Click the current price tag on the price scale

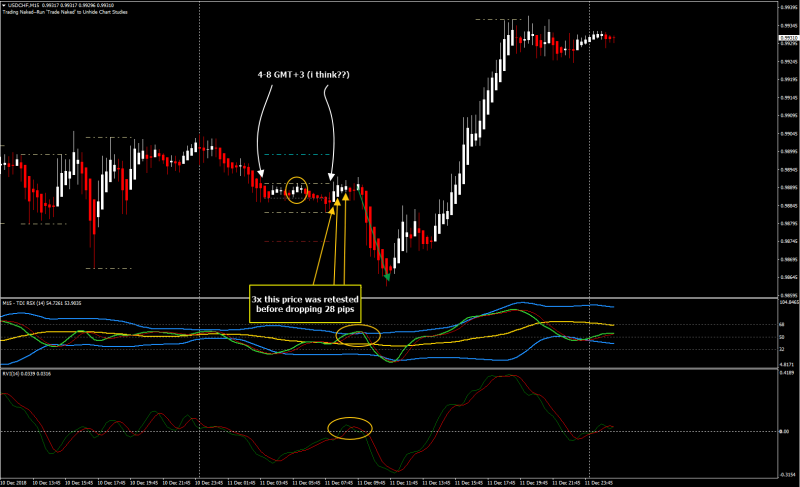click(789, 38)
